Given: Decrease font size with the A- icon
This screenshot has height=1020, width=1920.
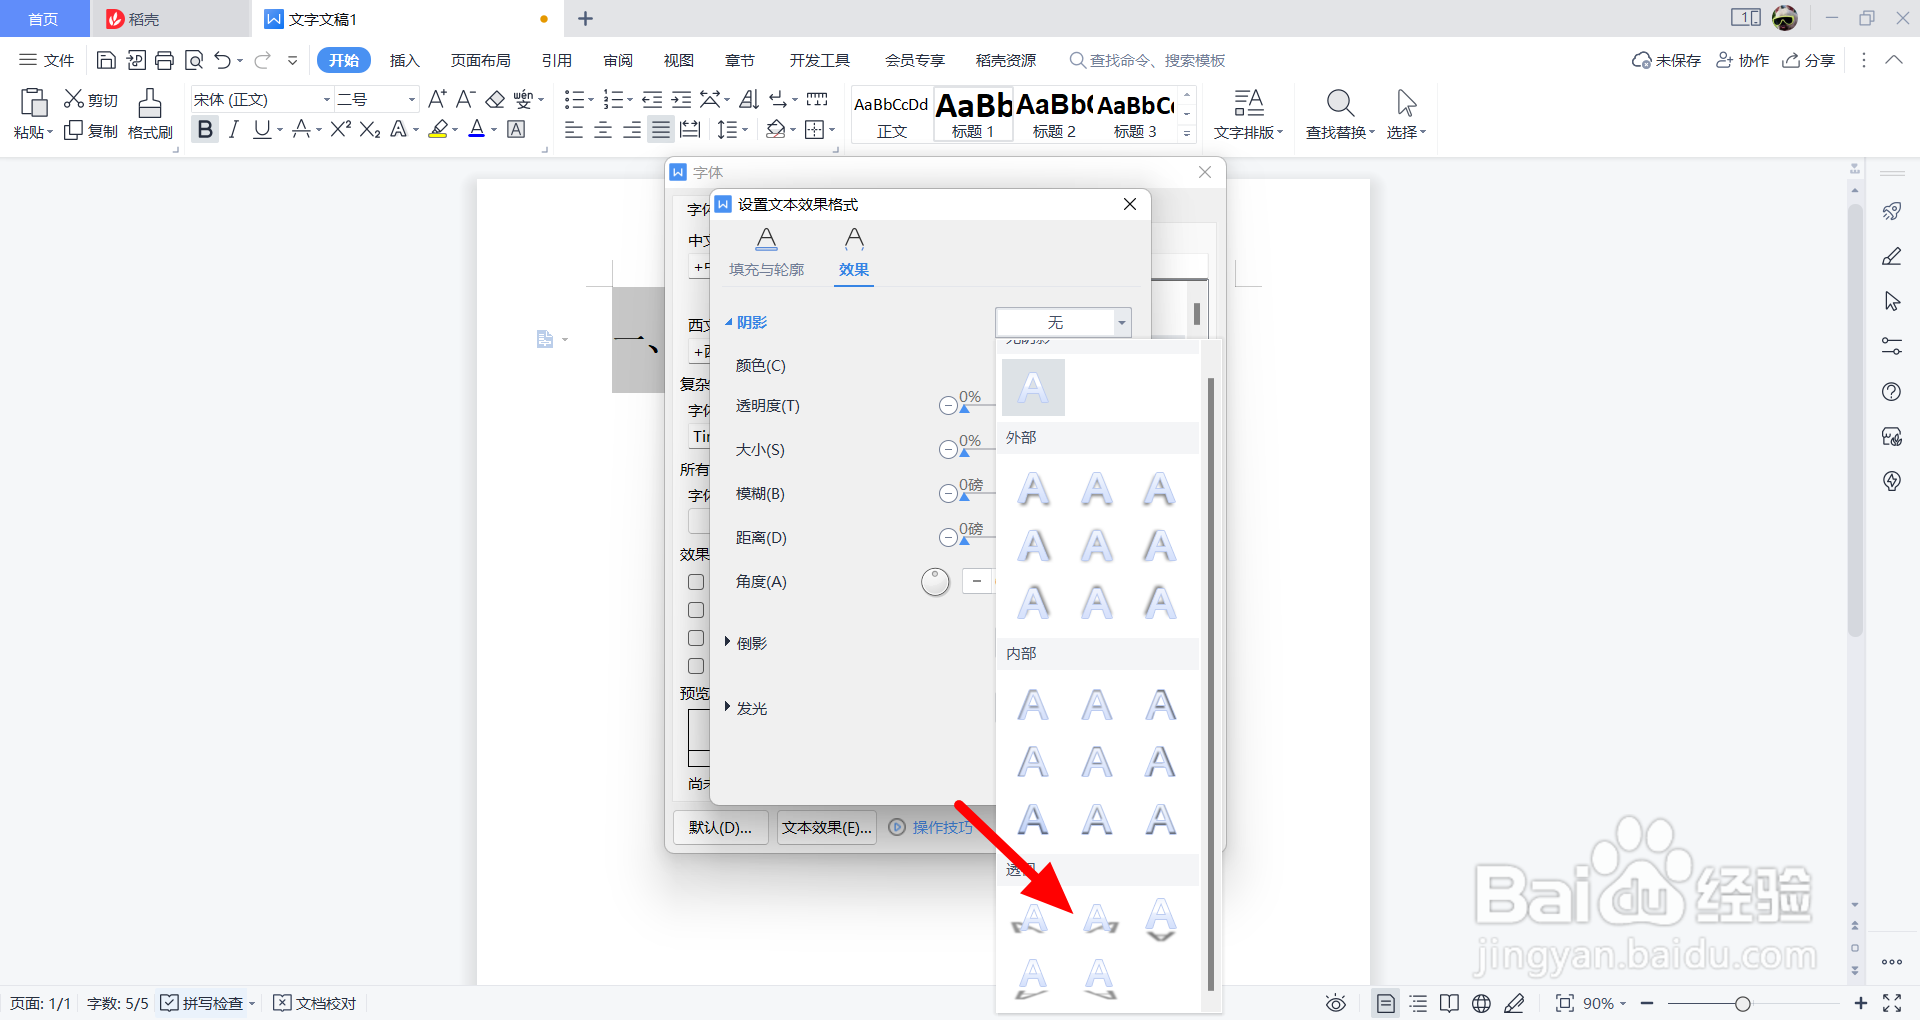Looking at the screenshot, I should click(x=465, y=99).
